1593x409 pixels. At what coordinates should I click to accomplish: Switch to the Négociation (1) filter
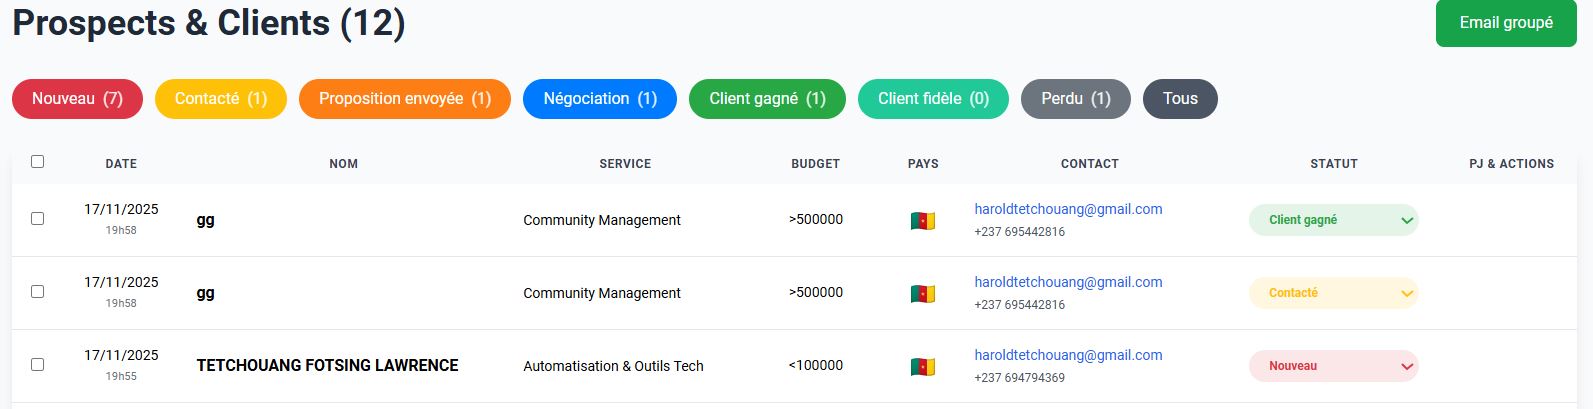pyautogui.click(x=600, y=99)
